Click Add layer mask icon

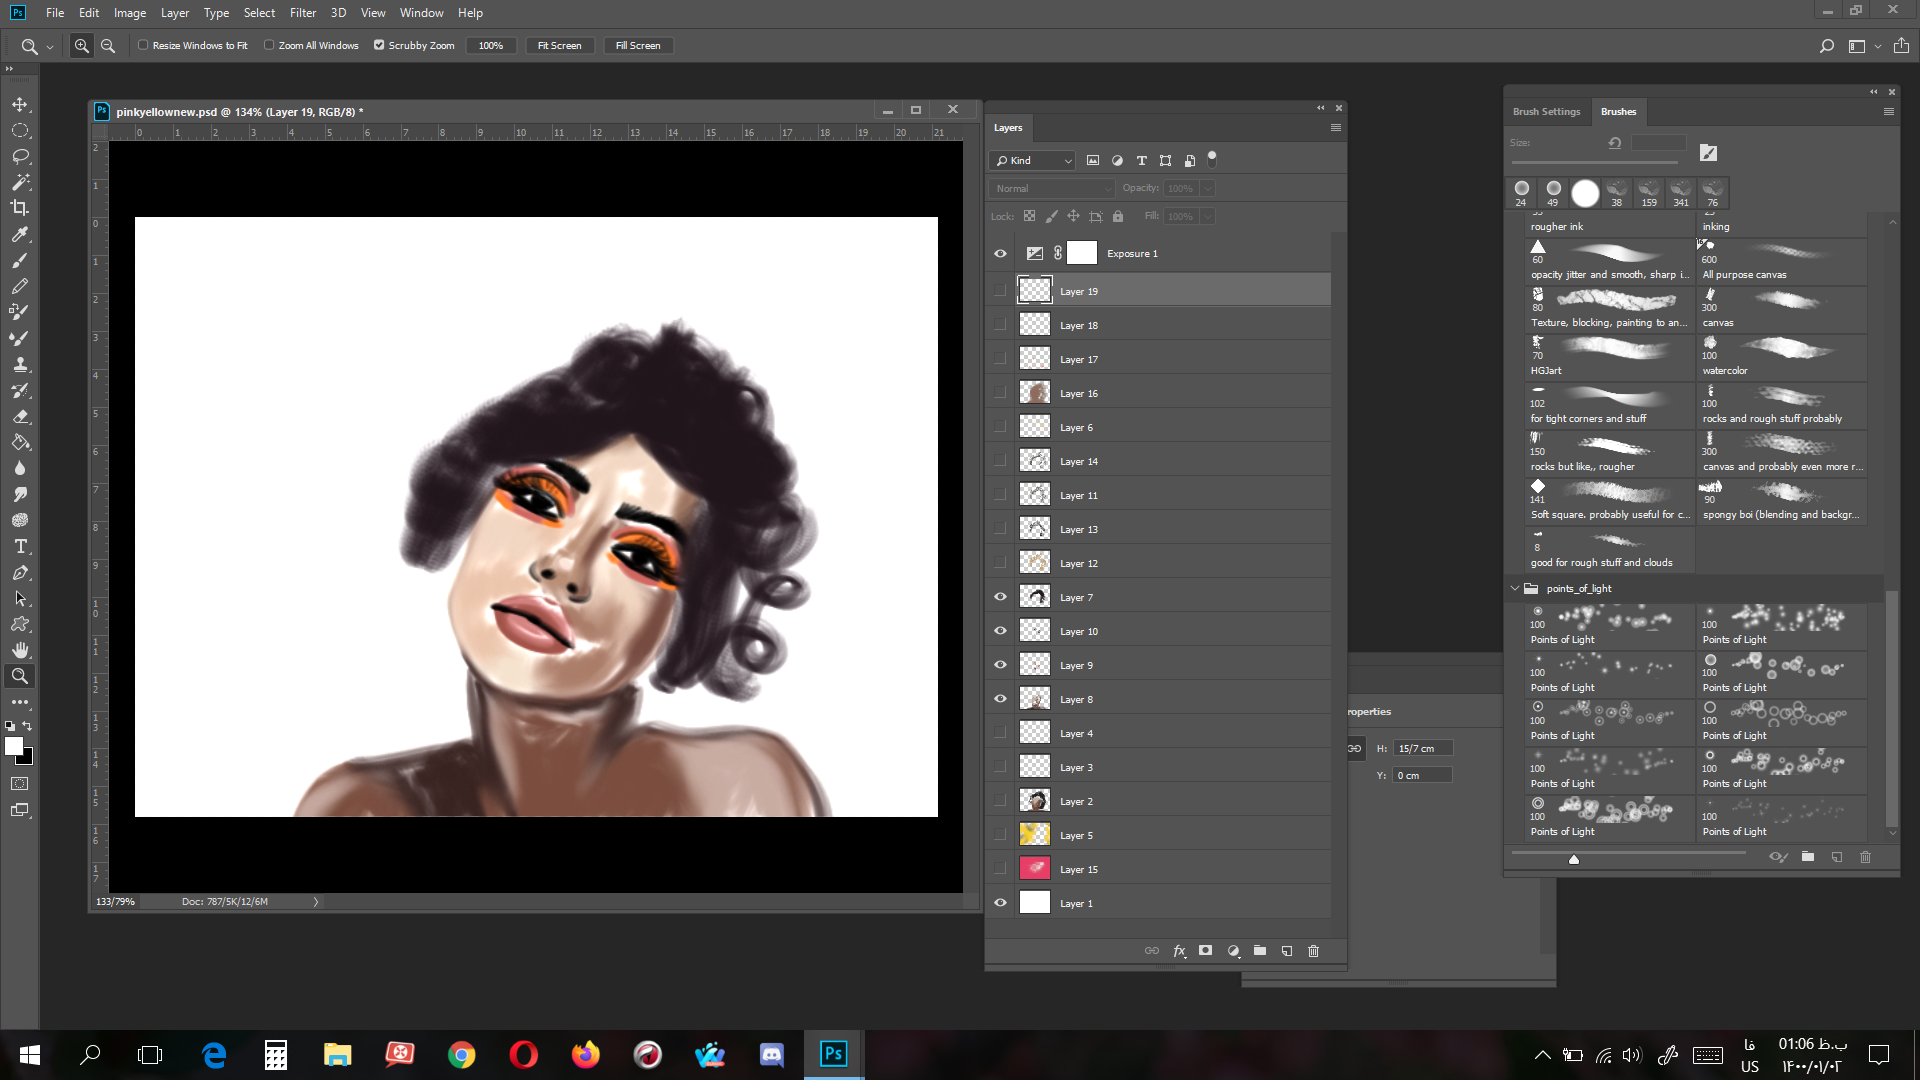coord(1206,951)
